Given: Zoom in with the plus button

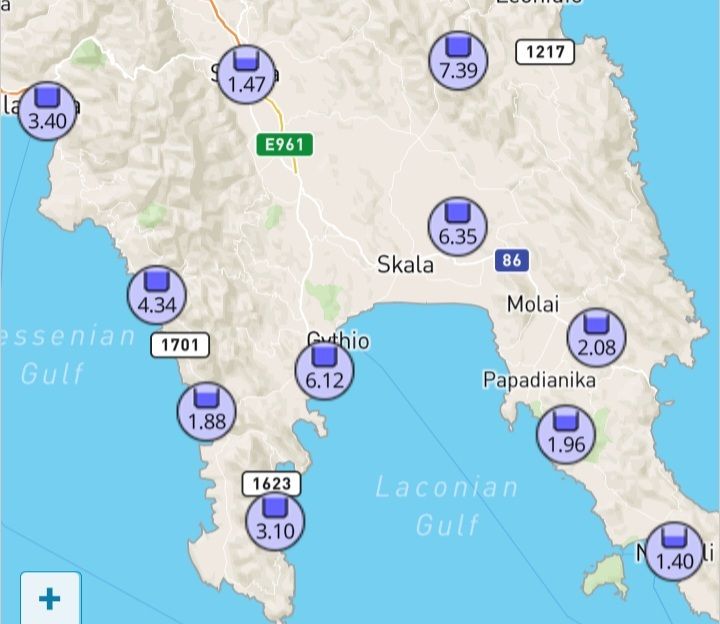Looking at the screenshot, I should (x=51, y=598).
